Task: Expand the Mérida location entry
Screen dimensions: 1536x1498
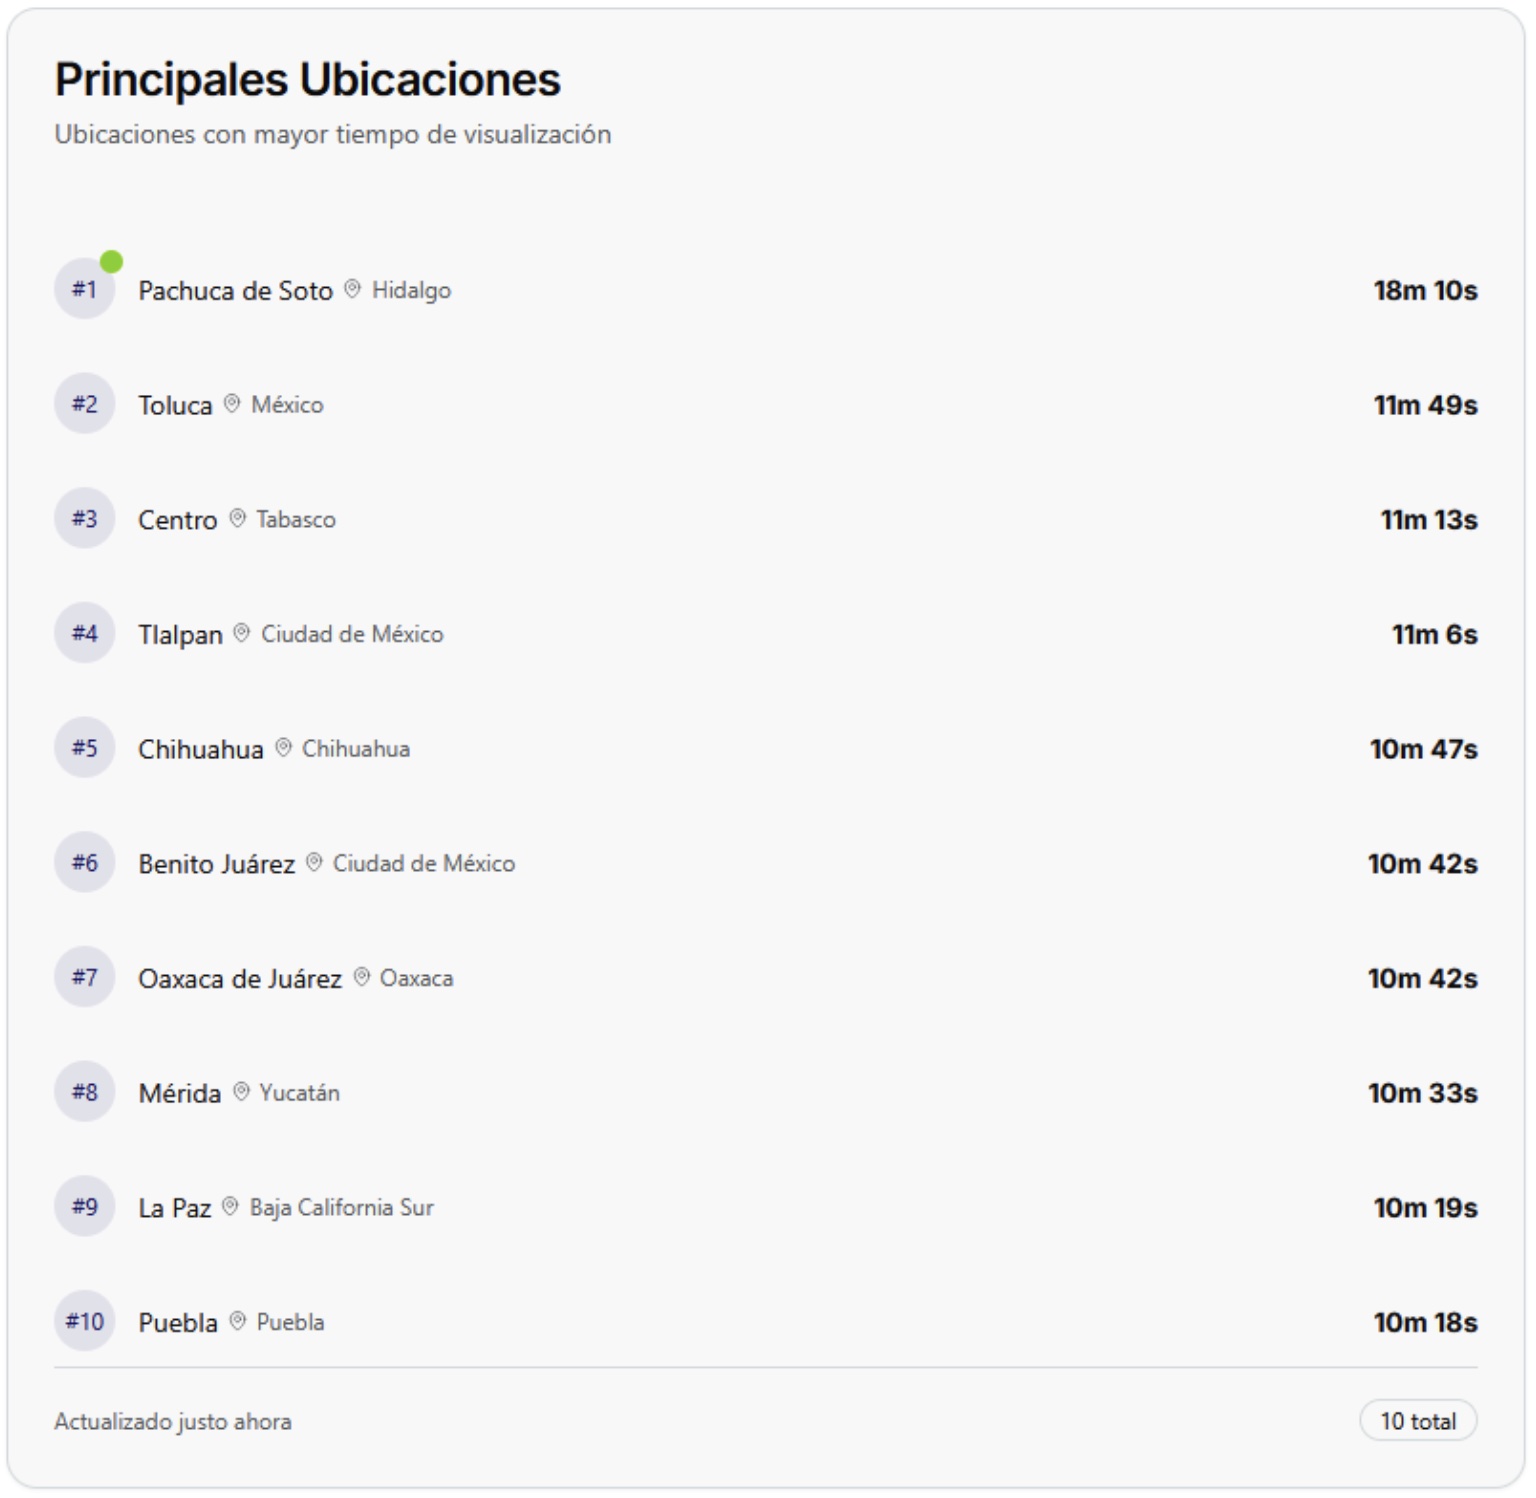Action: coord(700,1092)
